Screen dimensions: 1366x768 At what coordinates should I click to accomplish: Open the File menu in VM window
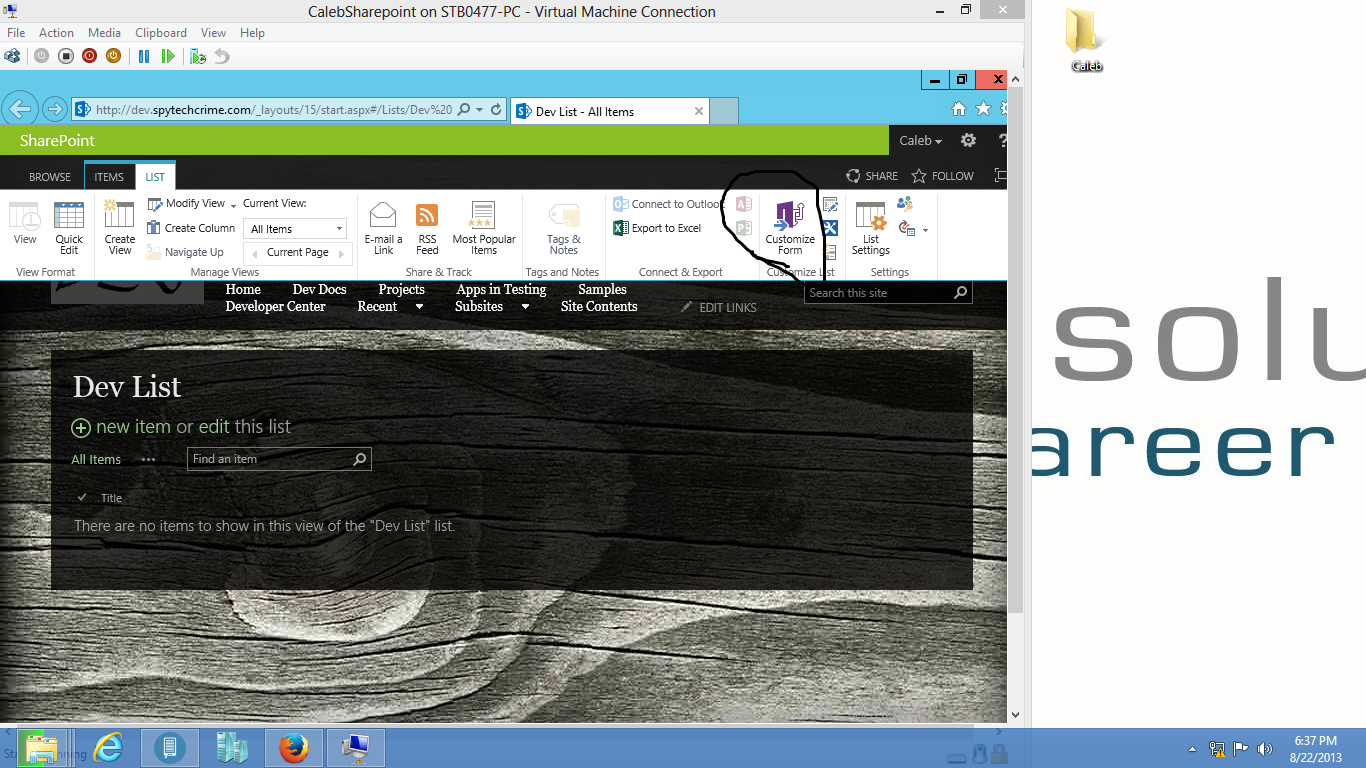(x=16, y=33)
